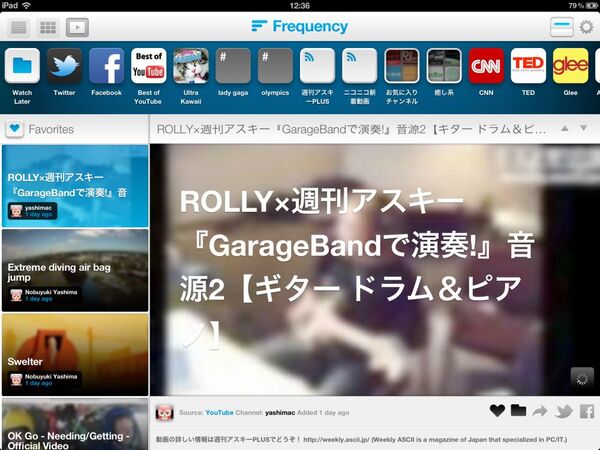Viewport: 600px width, 450px height.
Task: Go to previous video with up arrow
Action: 564,129
